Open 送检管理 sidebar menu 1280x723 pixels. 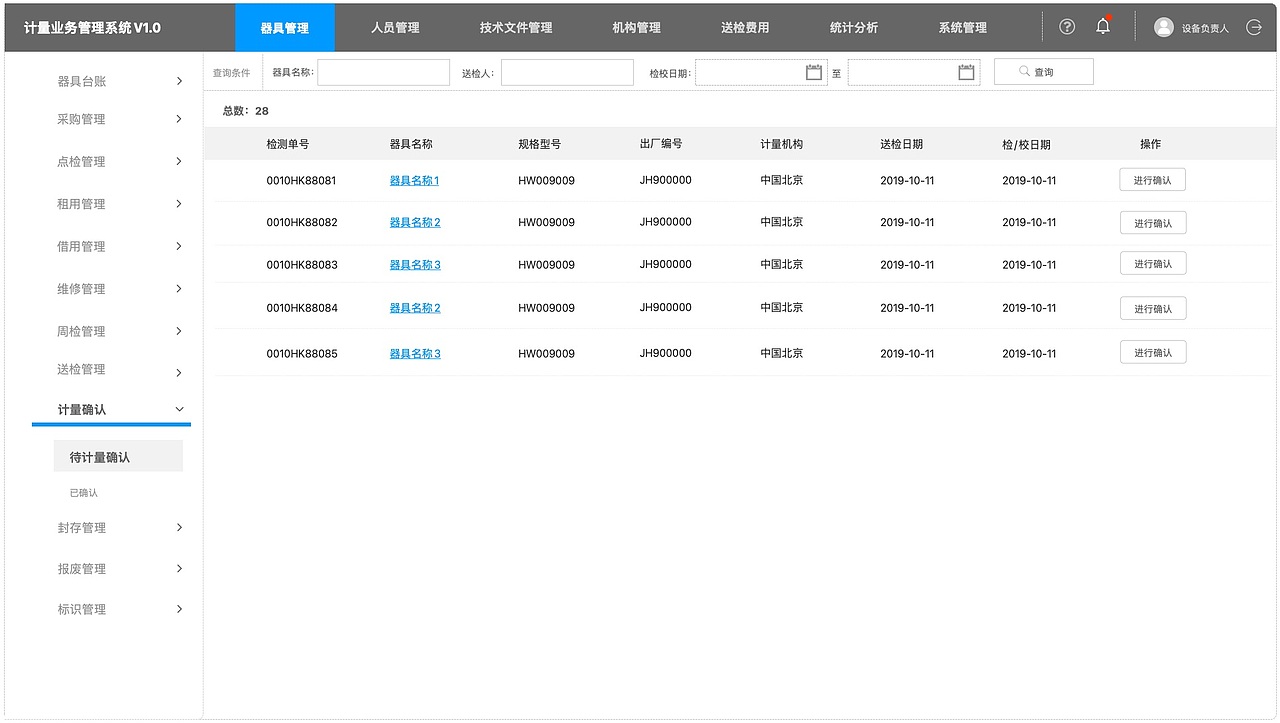[x=81, y=369]
